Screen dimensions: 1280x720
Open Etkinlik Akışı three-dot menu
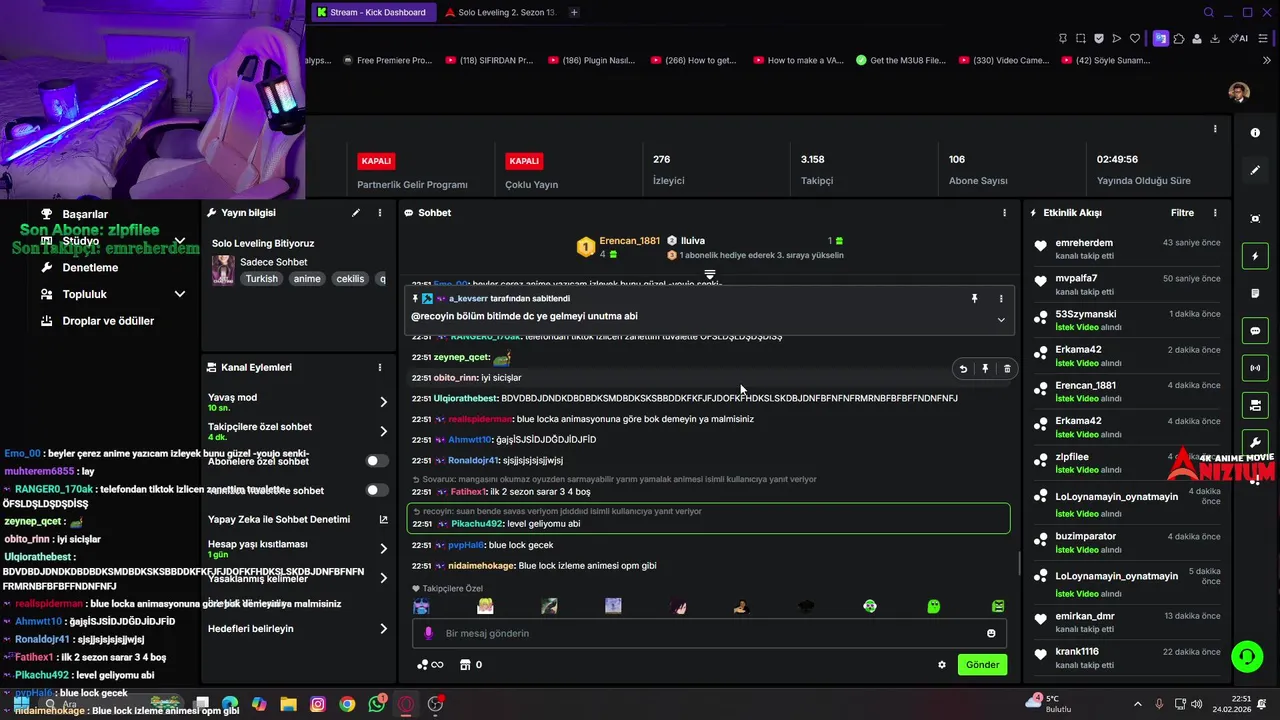(1215, 213)
